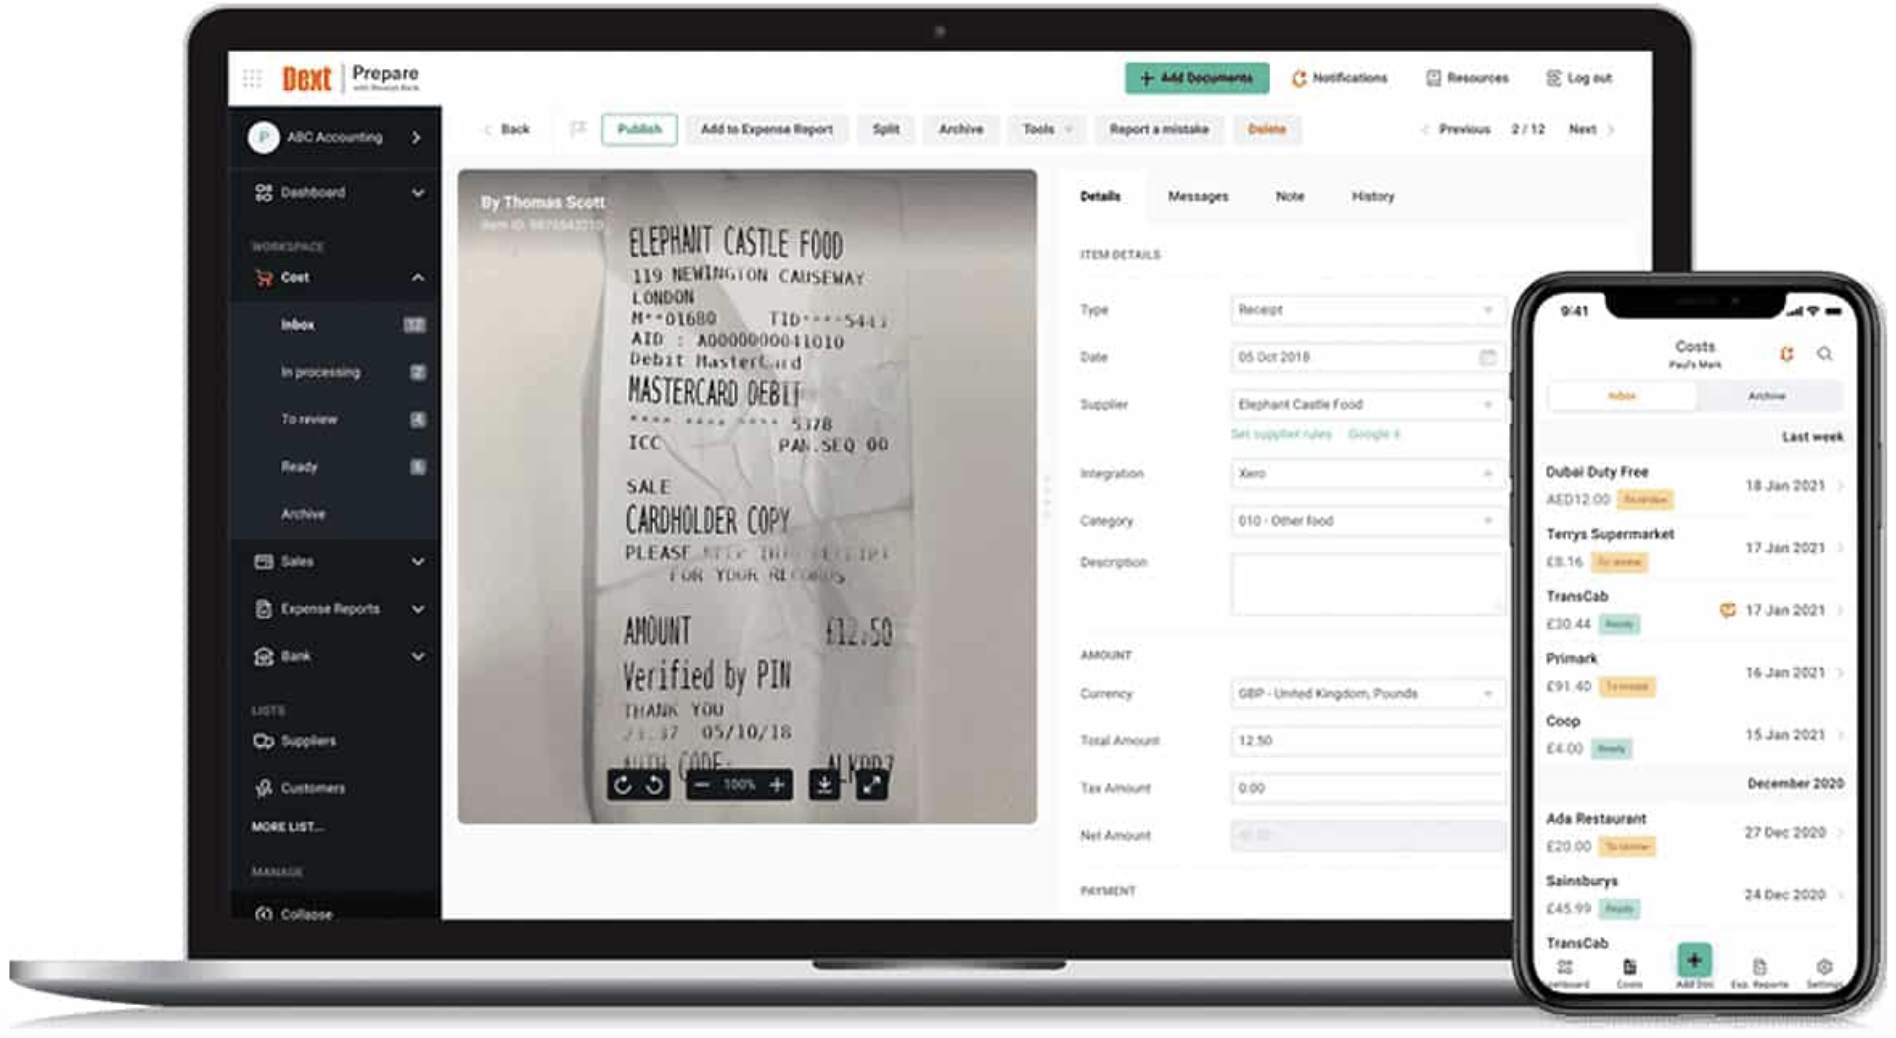This screenshot has width=1896, height=1038.
Task: Click Add to Expense Report
Action: 766,129
